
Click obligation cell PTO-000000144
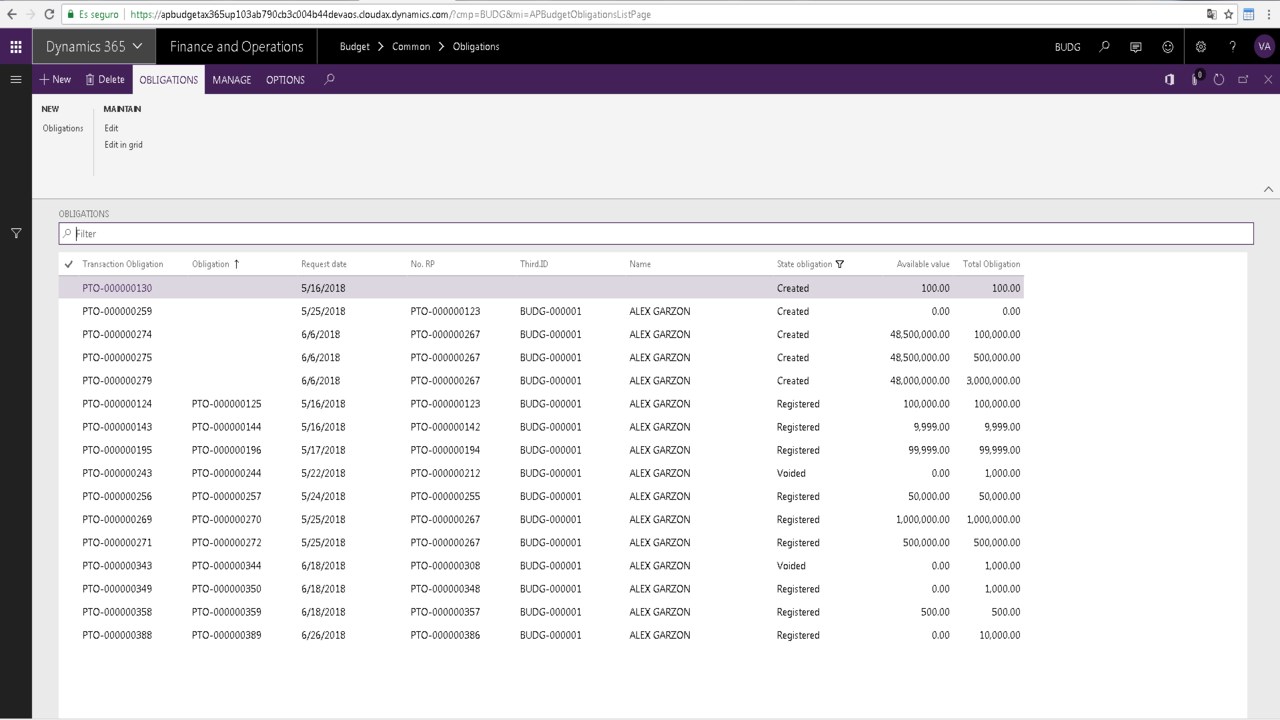click(227, 427)
